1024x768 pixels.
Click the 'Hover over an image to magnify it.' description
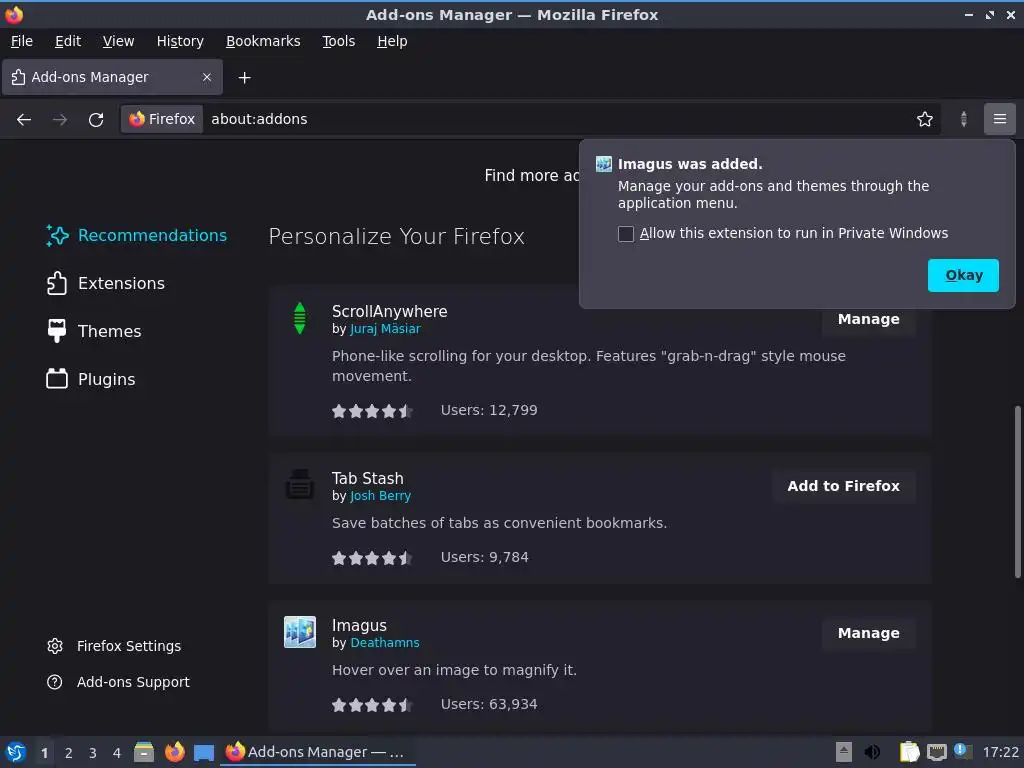click(455, 670)
